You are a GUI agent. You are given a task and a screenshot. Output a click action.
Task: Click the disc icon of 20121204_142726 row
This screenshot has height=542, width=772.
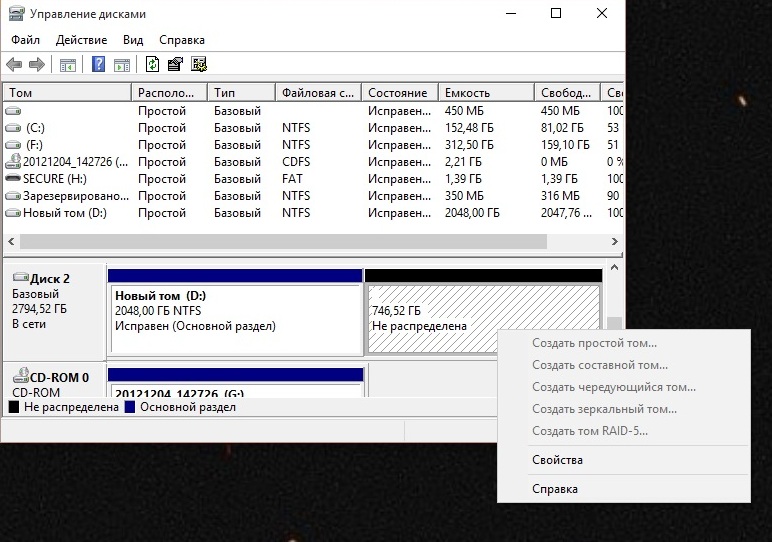point(13,161)
